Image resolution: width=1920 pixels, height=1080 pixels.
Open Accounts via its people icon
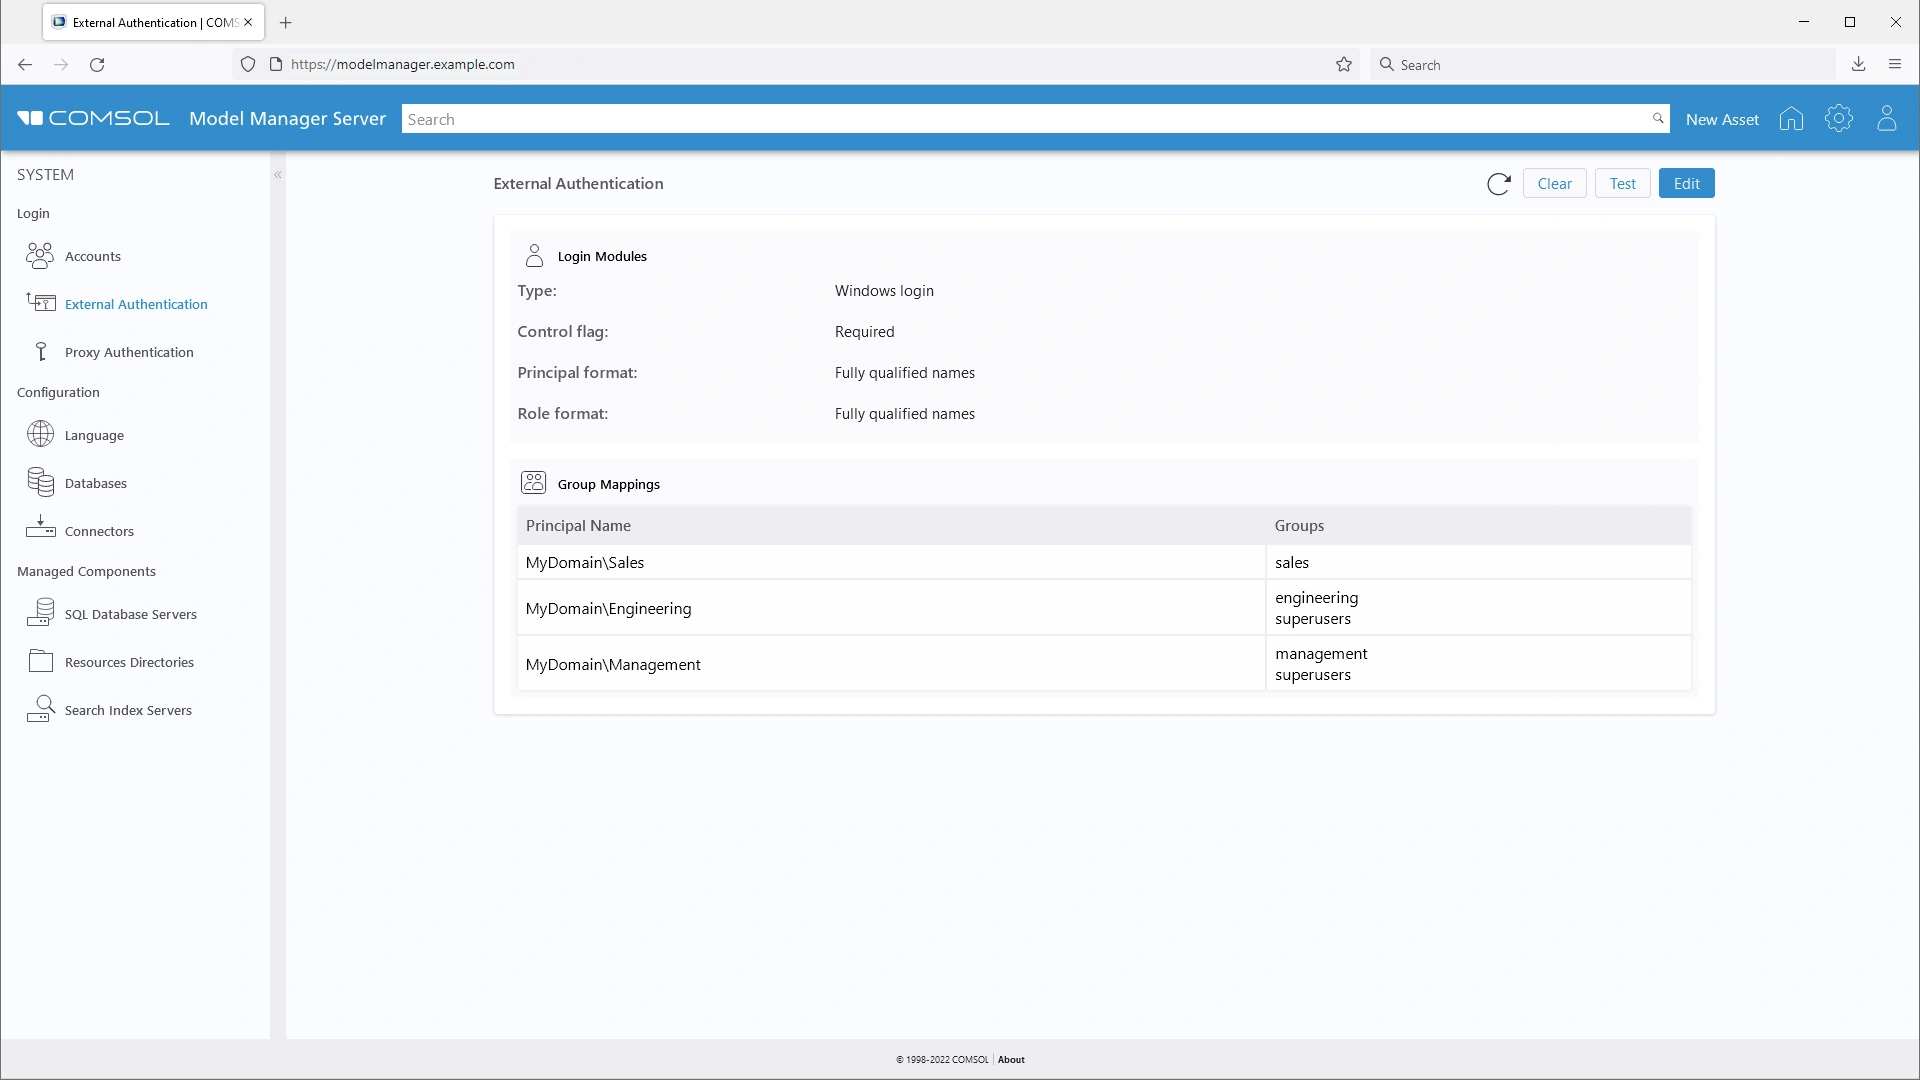[40, 256]
